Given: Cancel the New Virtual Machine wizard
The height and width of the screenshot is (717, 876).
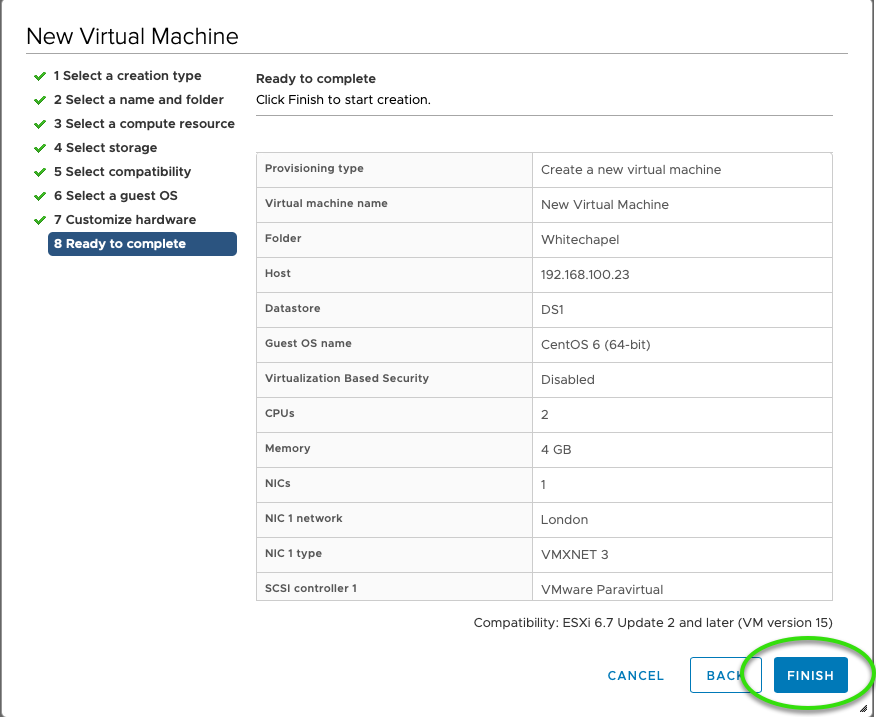Looking at the screenshot, I should tap(635, 676).
